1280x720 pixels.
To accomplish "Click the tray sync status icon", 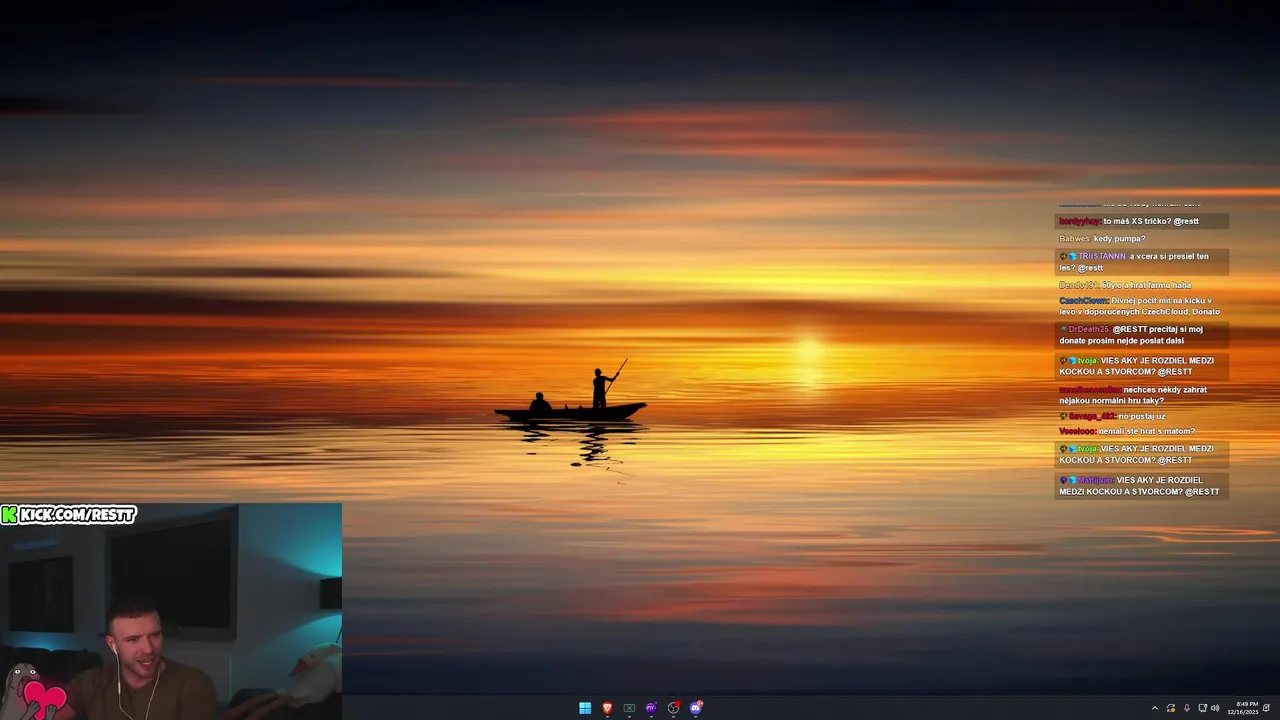I will (1171, 708).
